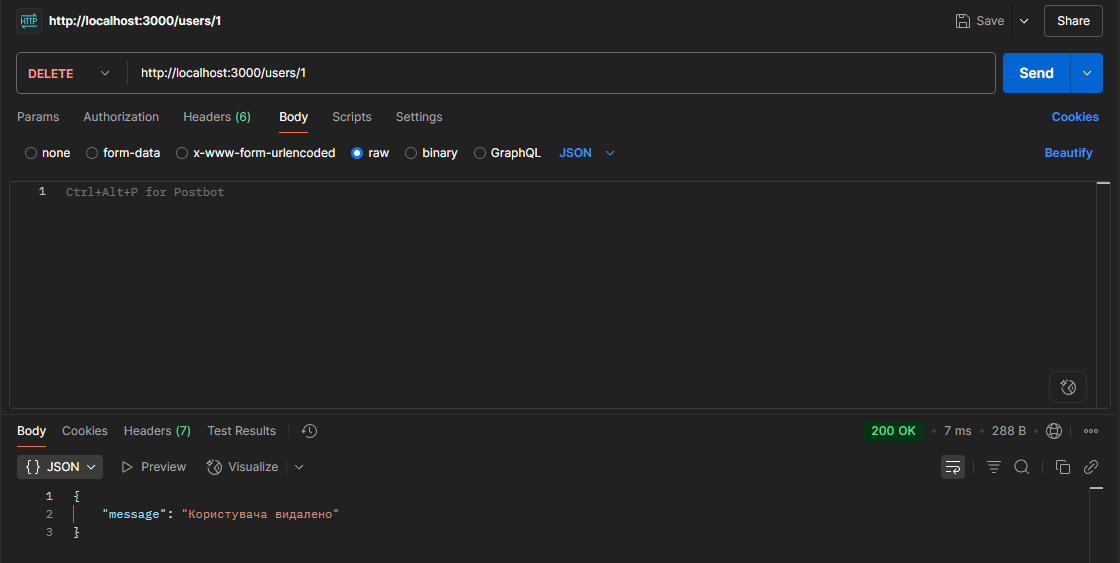Select the form-data radio button
This screenshot has height=563, width=1120.
[x=92, y=153]
